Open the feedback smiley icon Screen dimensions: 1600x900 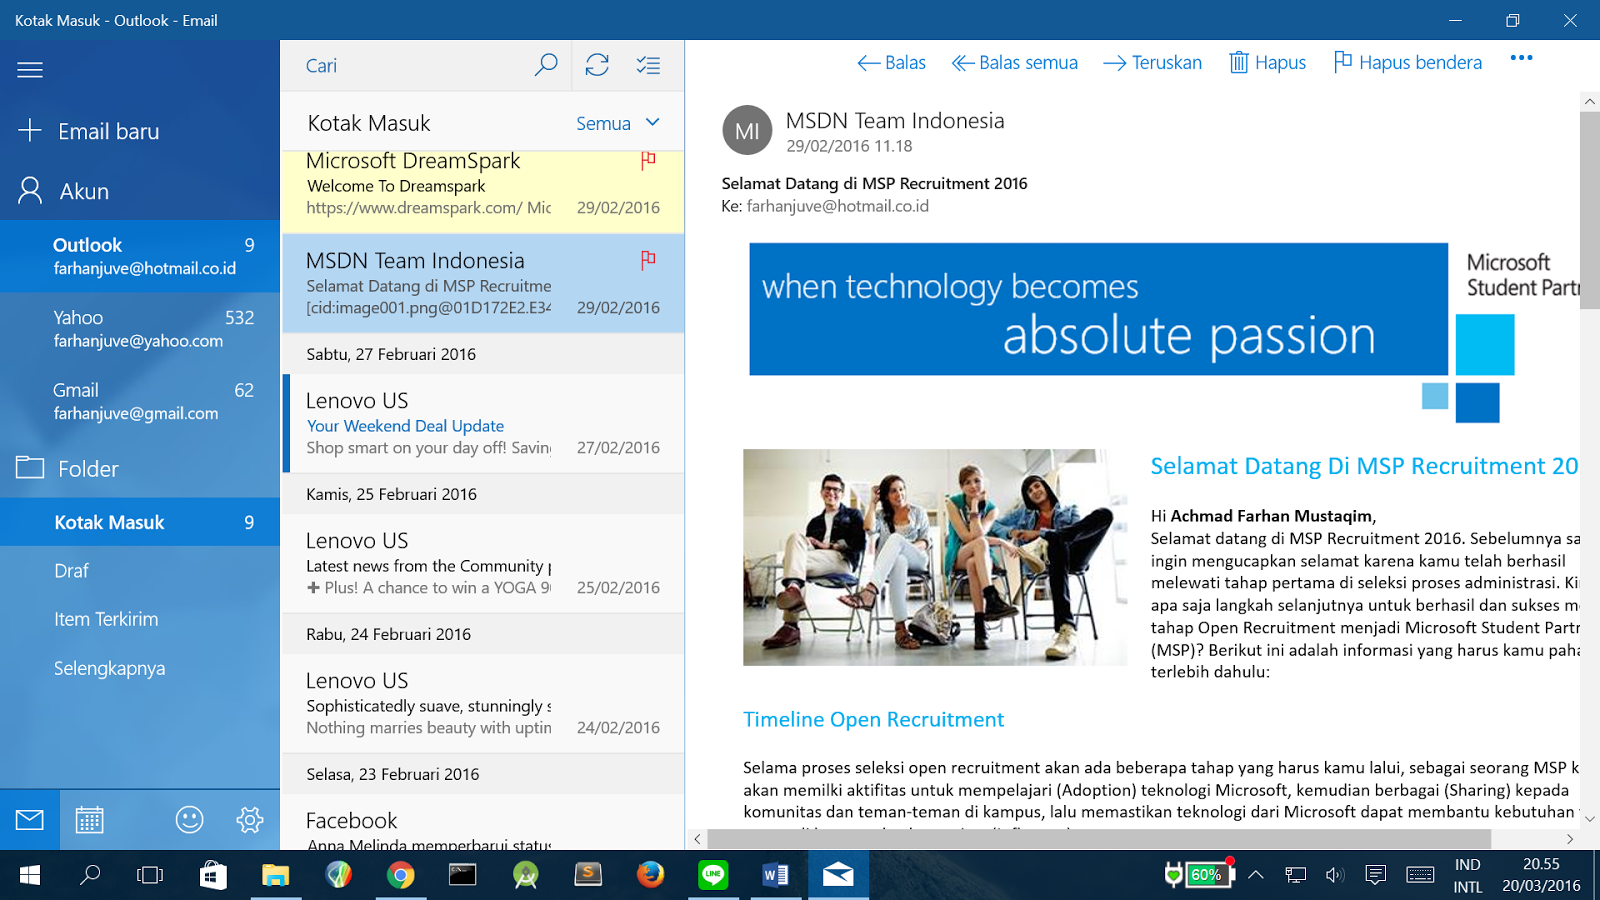[x=189, y=820]
